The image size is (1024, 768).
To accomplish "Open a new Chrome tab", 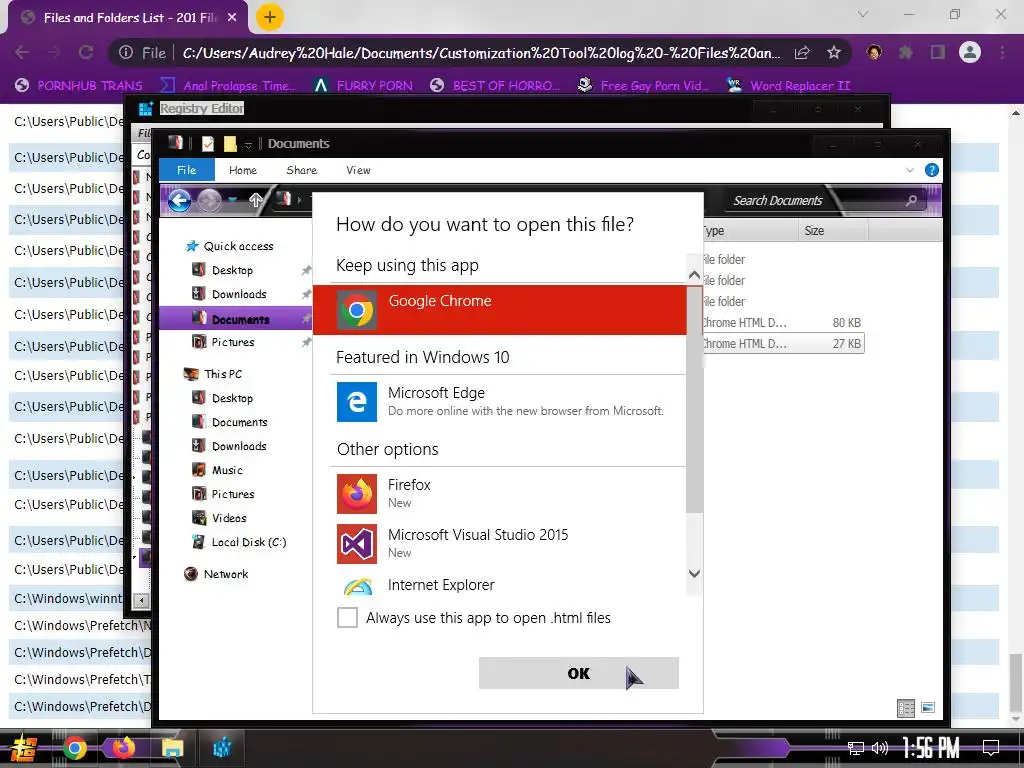I will (x=270, y=18).
